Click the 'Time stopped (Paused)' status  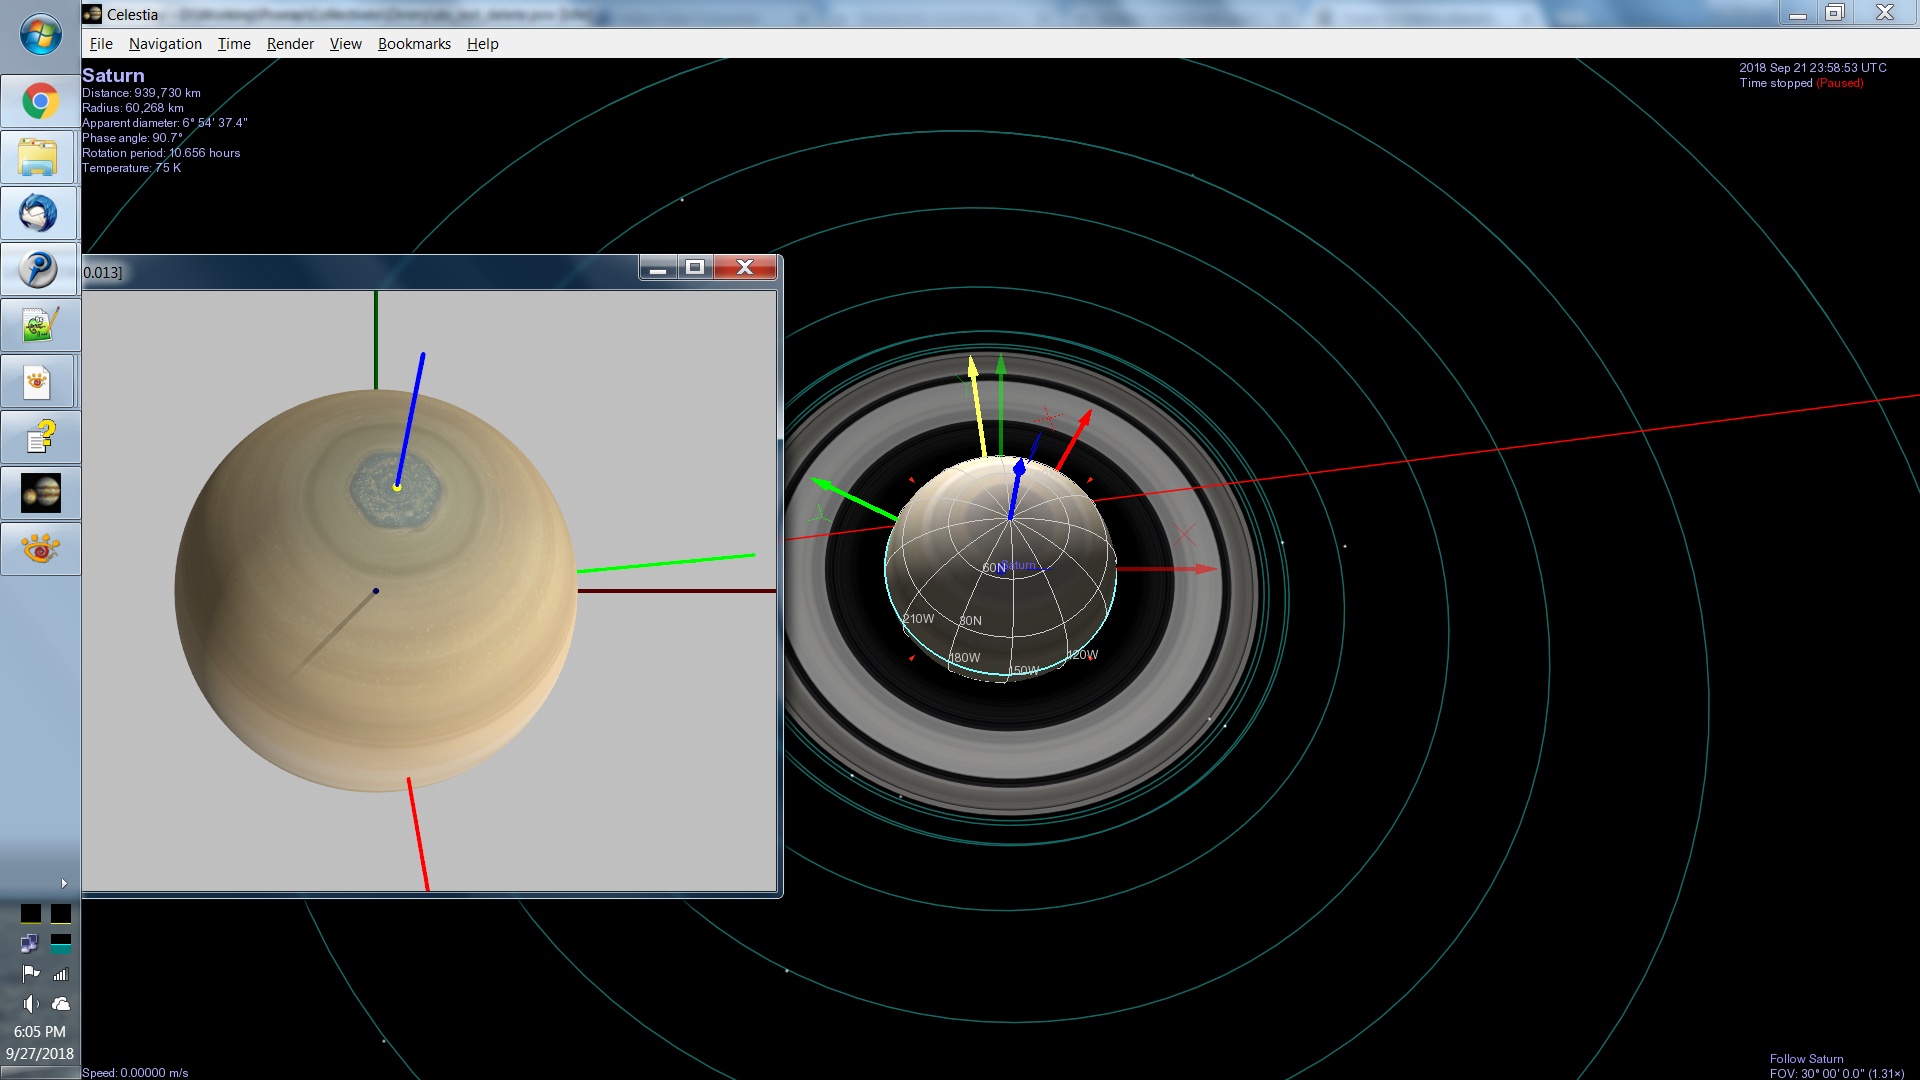[1801, 83]
